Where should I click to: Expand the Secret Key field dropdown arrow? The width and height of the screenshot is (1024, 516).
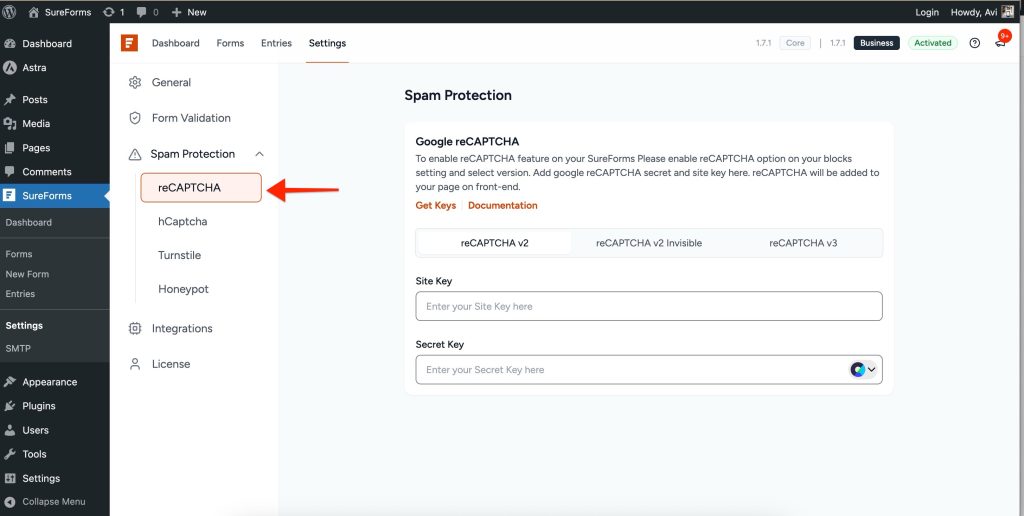(871, 369)
